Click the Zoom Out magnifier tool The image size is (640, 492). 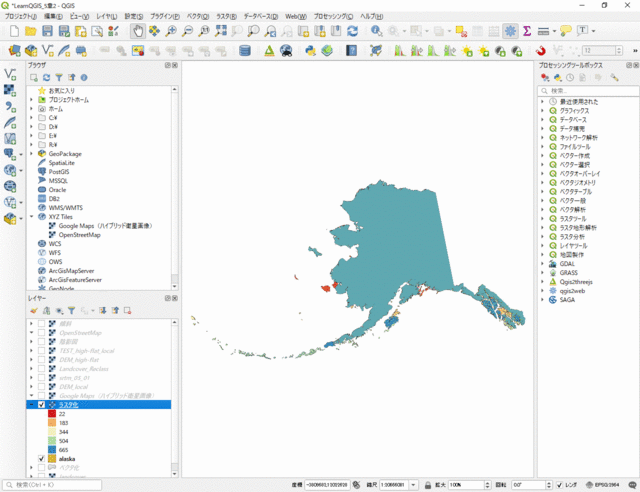point(187,31)
